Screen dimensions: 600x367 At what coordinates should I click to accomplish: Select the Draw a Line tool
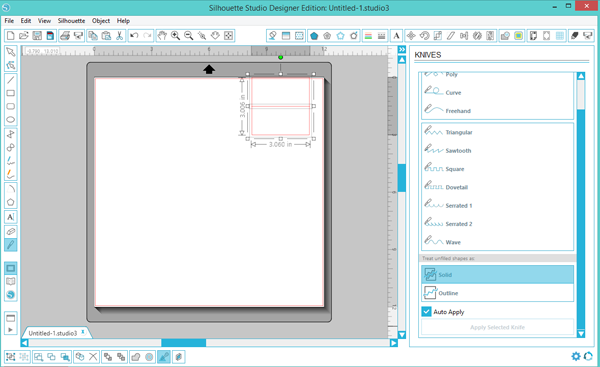point(11,80)
